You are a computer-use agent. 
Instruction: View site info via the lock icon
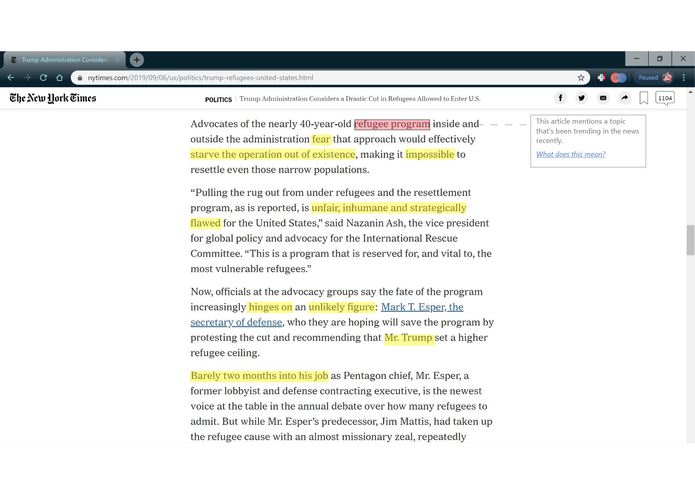(x=80, y=78)
